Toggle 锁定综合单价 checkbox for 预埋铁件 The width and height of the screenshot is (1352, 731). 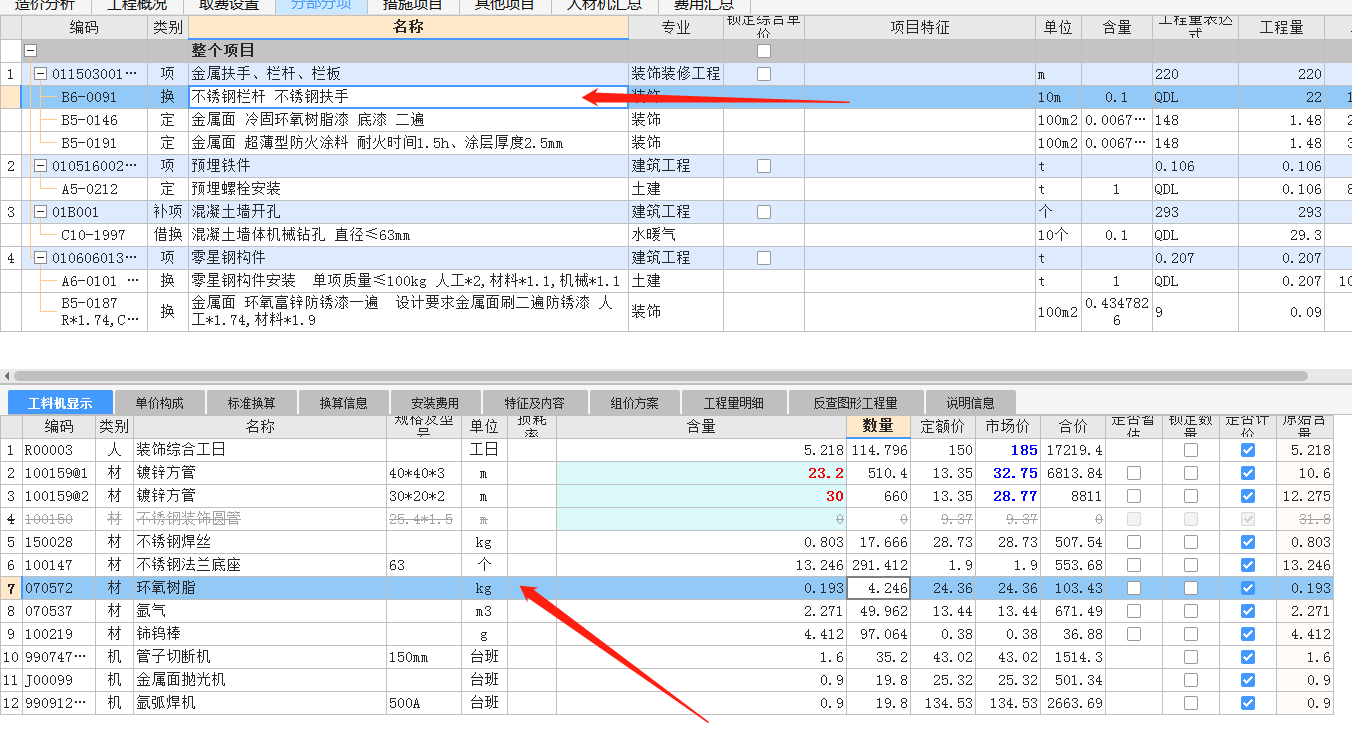click(764, 166)
